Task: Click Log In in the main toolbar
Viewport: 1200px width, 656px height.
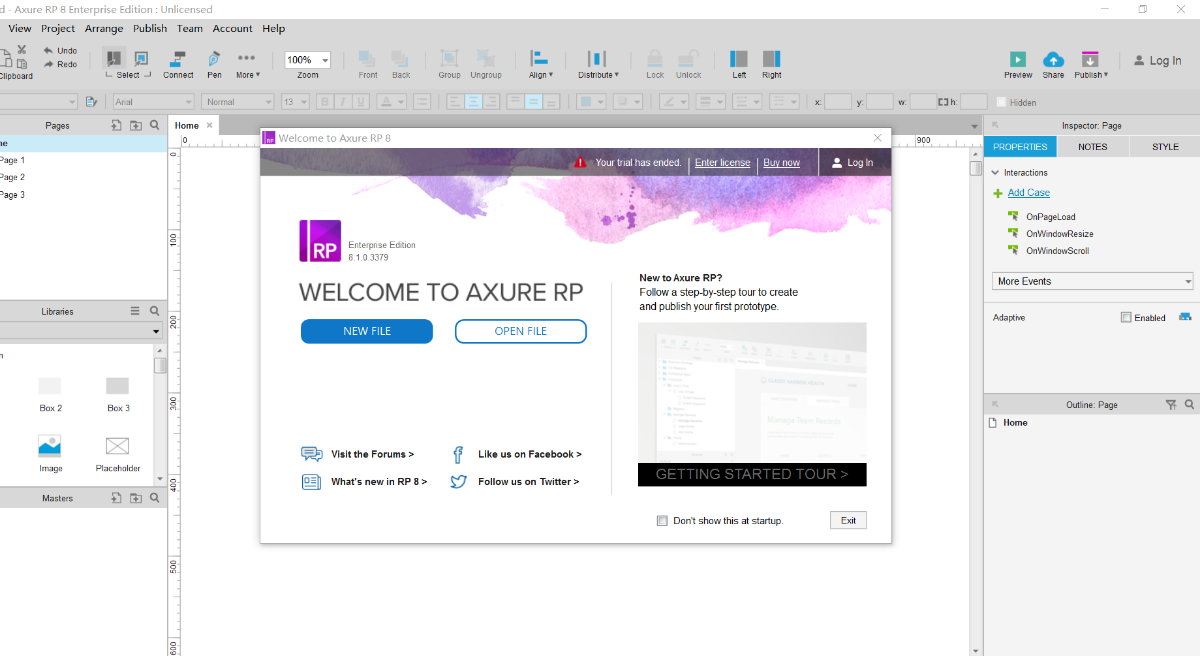Action: coord(1158,60)
